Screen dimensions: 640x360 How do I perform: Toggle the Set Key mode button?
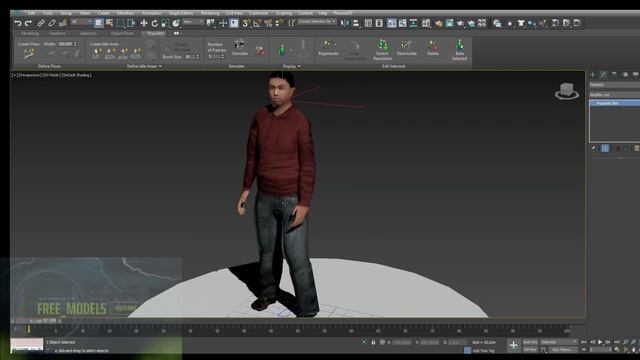(x=530, y=349)
